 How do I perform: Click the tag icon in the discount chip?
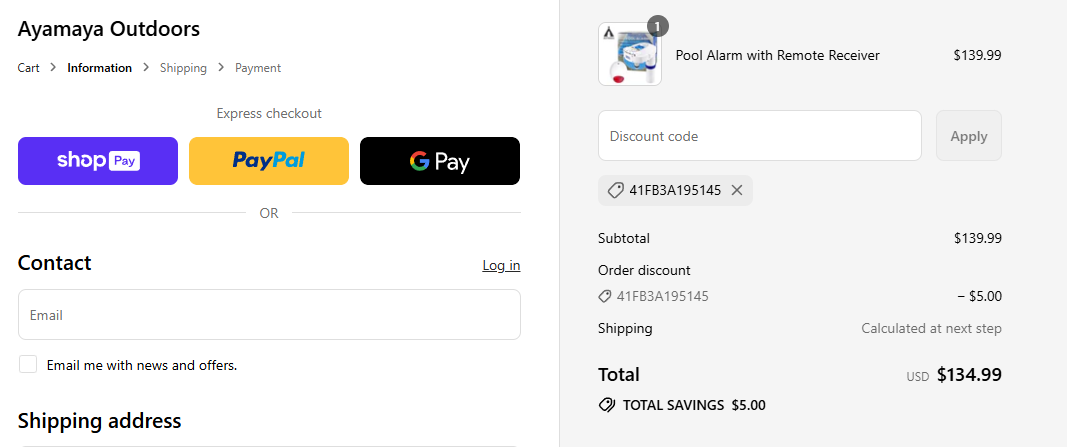click(x=614, y=191)
